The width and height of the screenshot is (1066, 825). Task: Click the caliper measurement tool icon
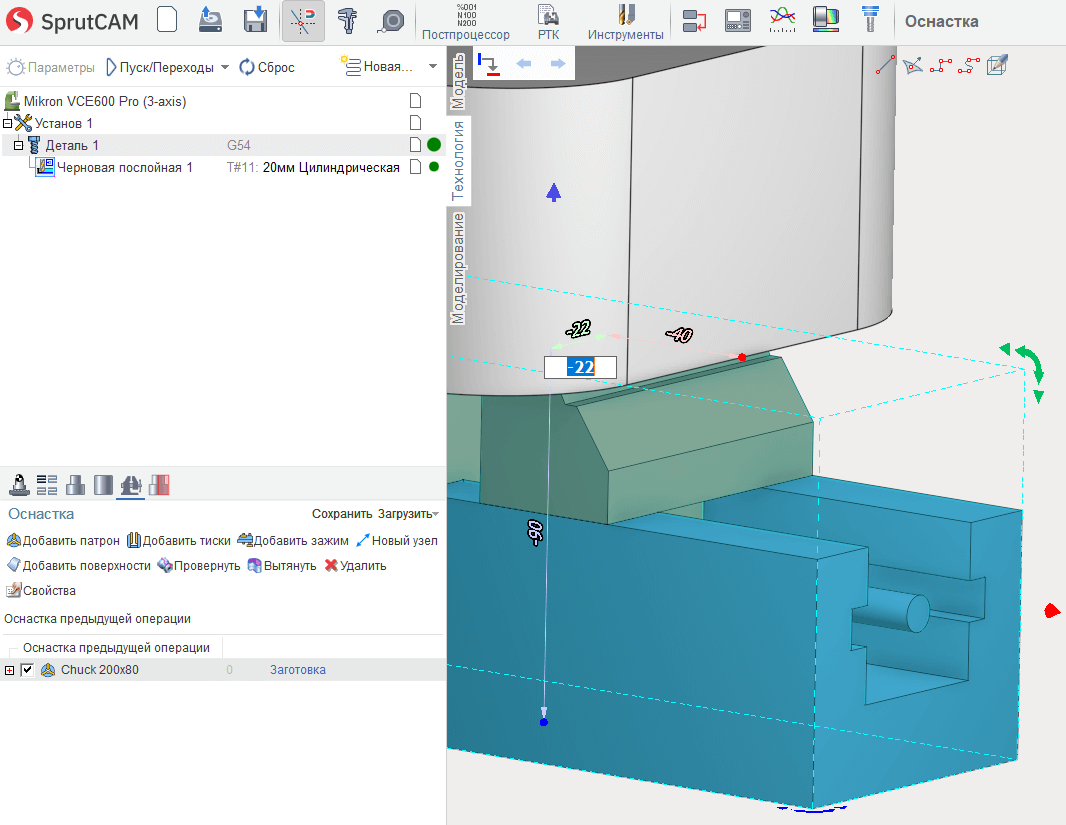click(x=348, y=21)
